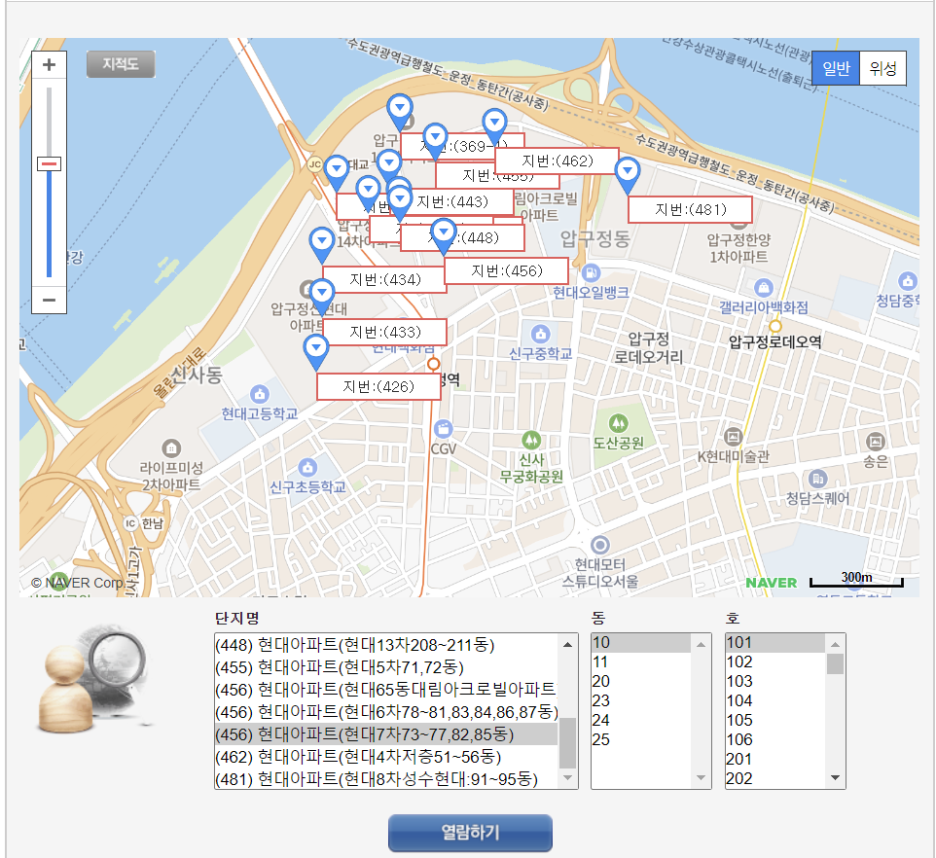
Task: Select 호 number 201
Action: tap(775, 759)
